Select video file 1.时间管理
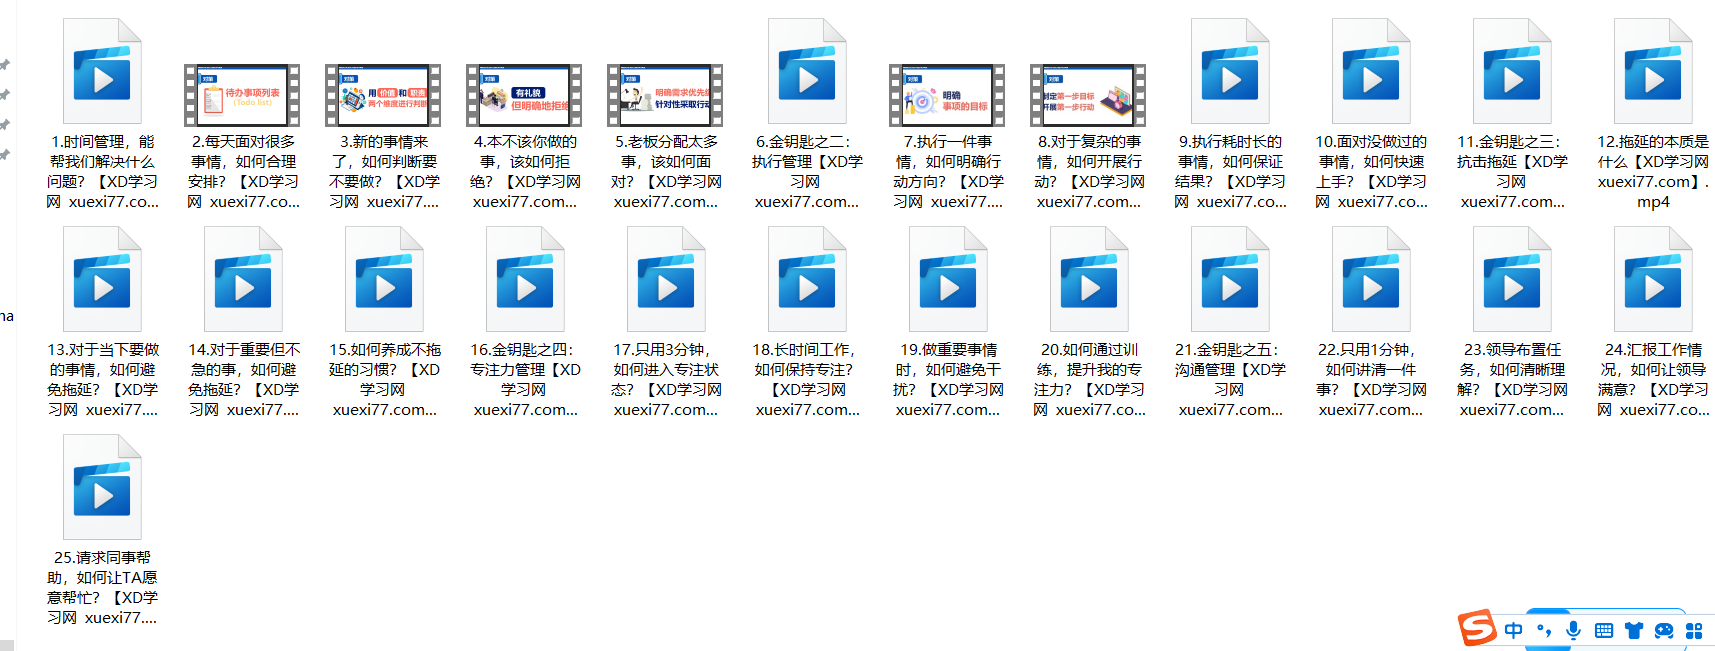Viewport: 1715px width, 651px height. 102,72
